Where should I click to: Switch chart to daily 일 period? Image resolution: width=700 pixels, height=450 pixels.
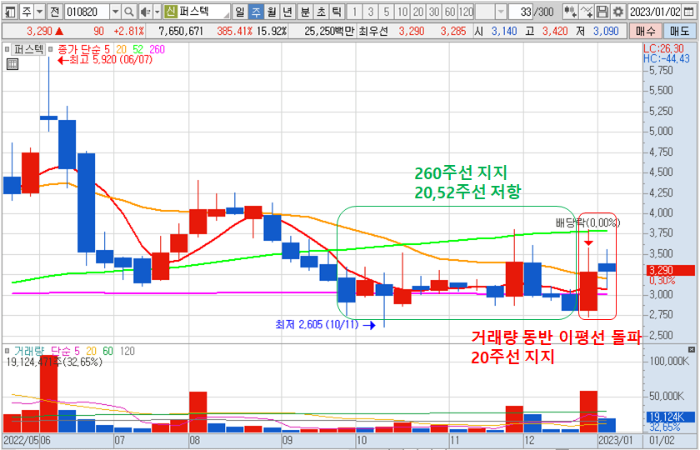pos(240,11)
